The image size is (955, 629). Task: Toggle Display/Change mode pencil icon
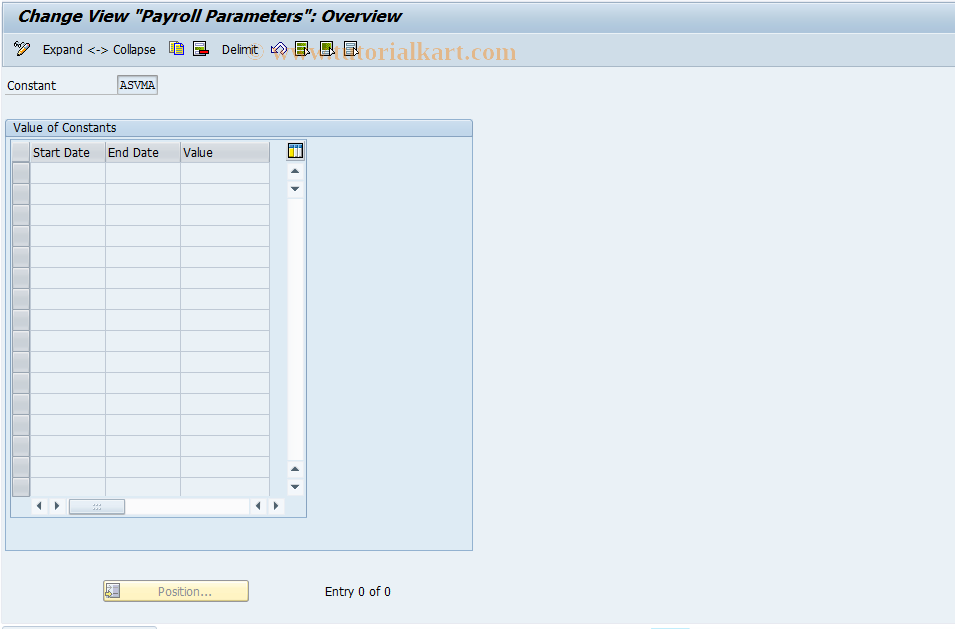tap(22, 49)
